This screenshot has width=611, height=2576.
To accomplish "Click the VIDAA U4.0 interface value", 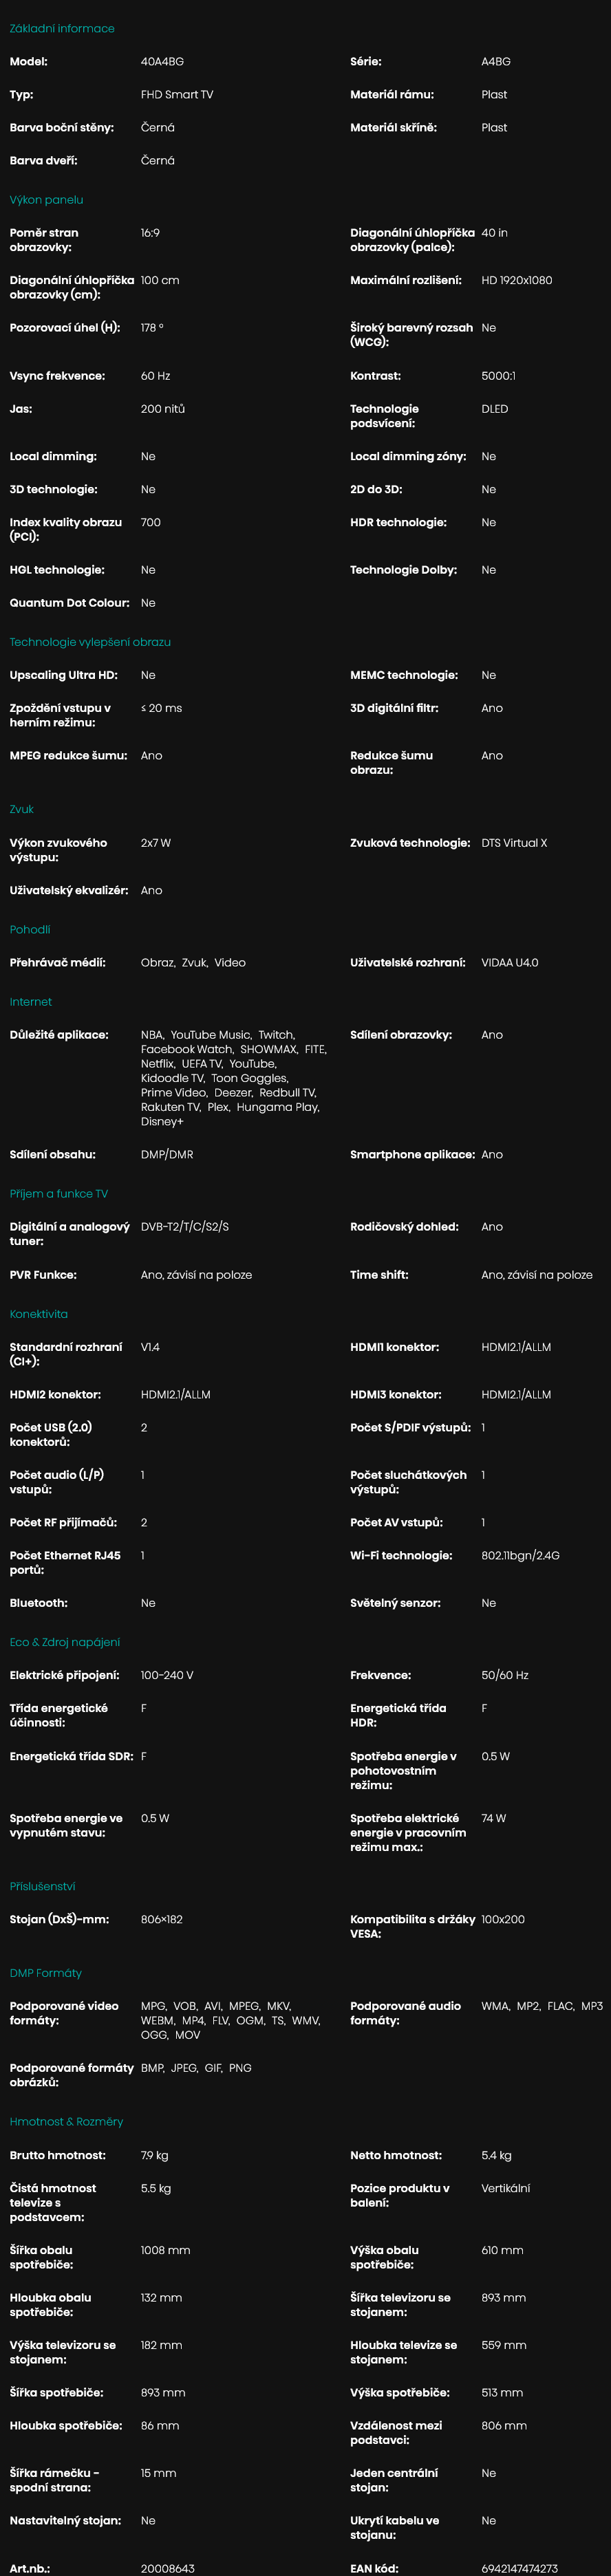I will coord(509,963).
